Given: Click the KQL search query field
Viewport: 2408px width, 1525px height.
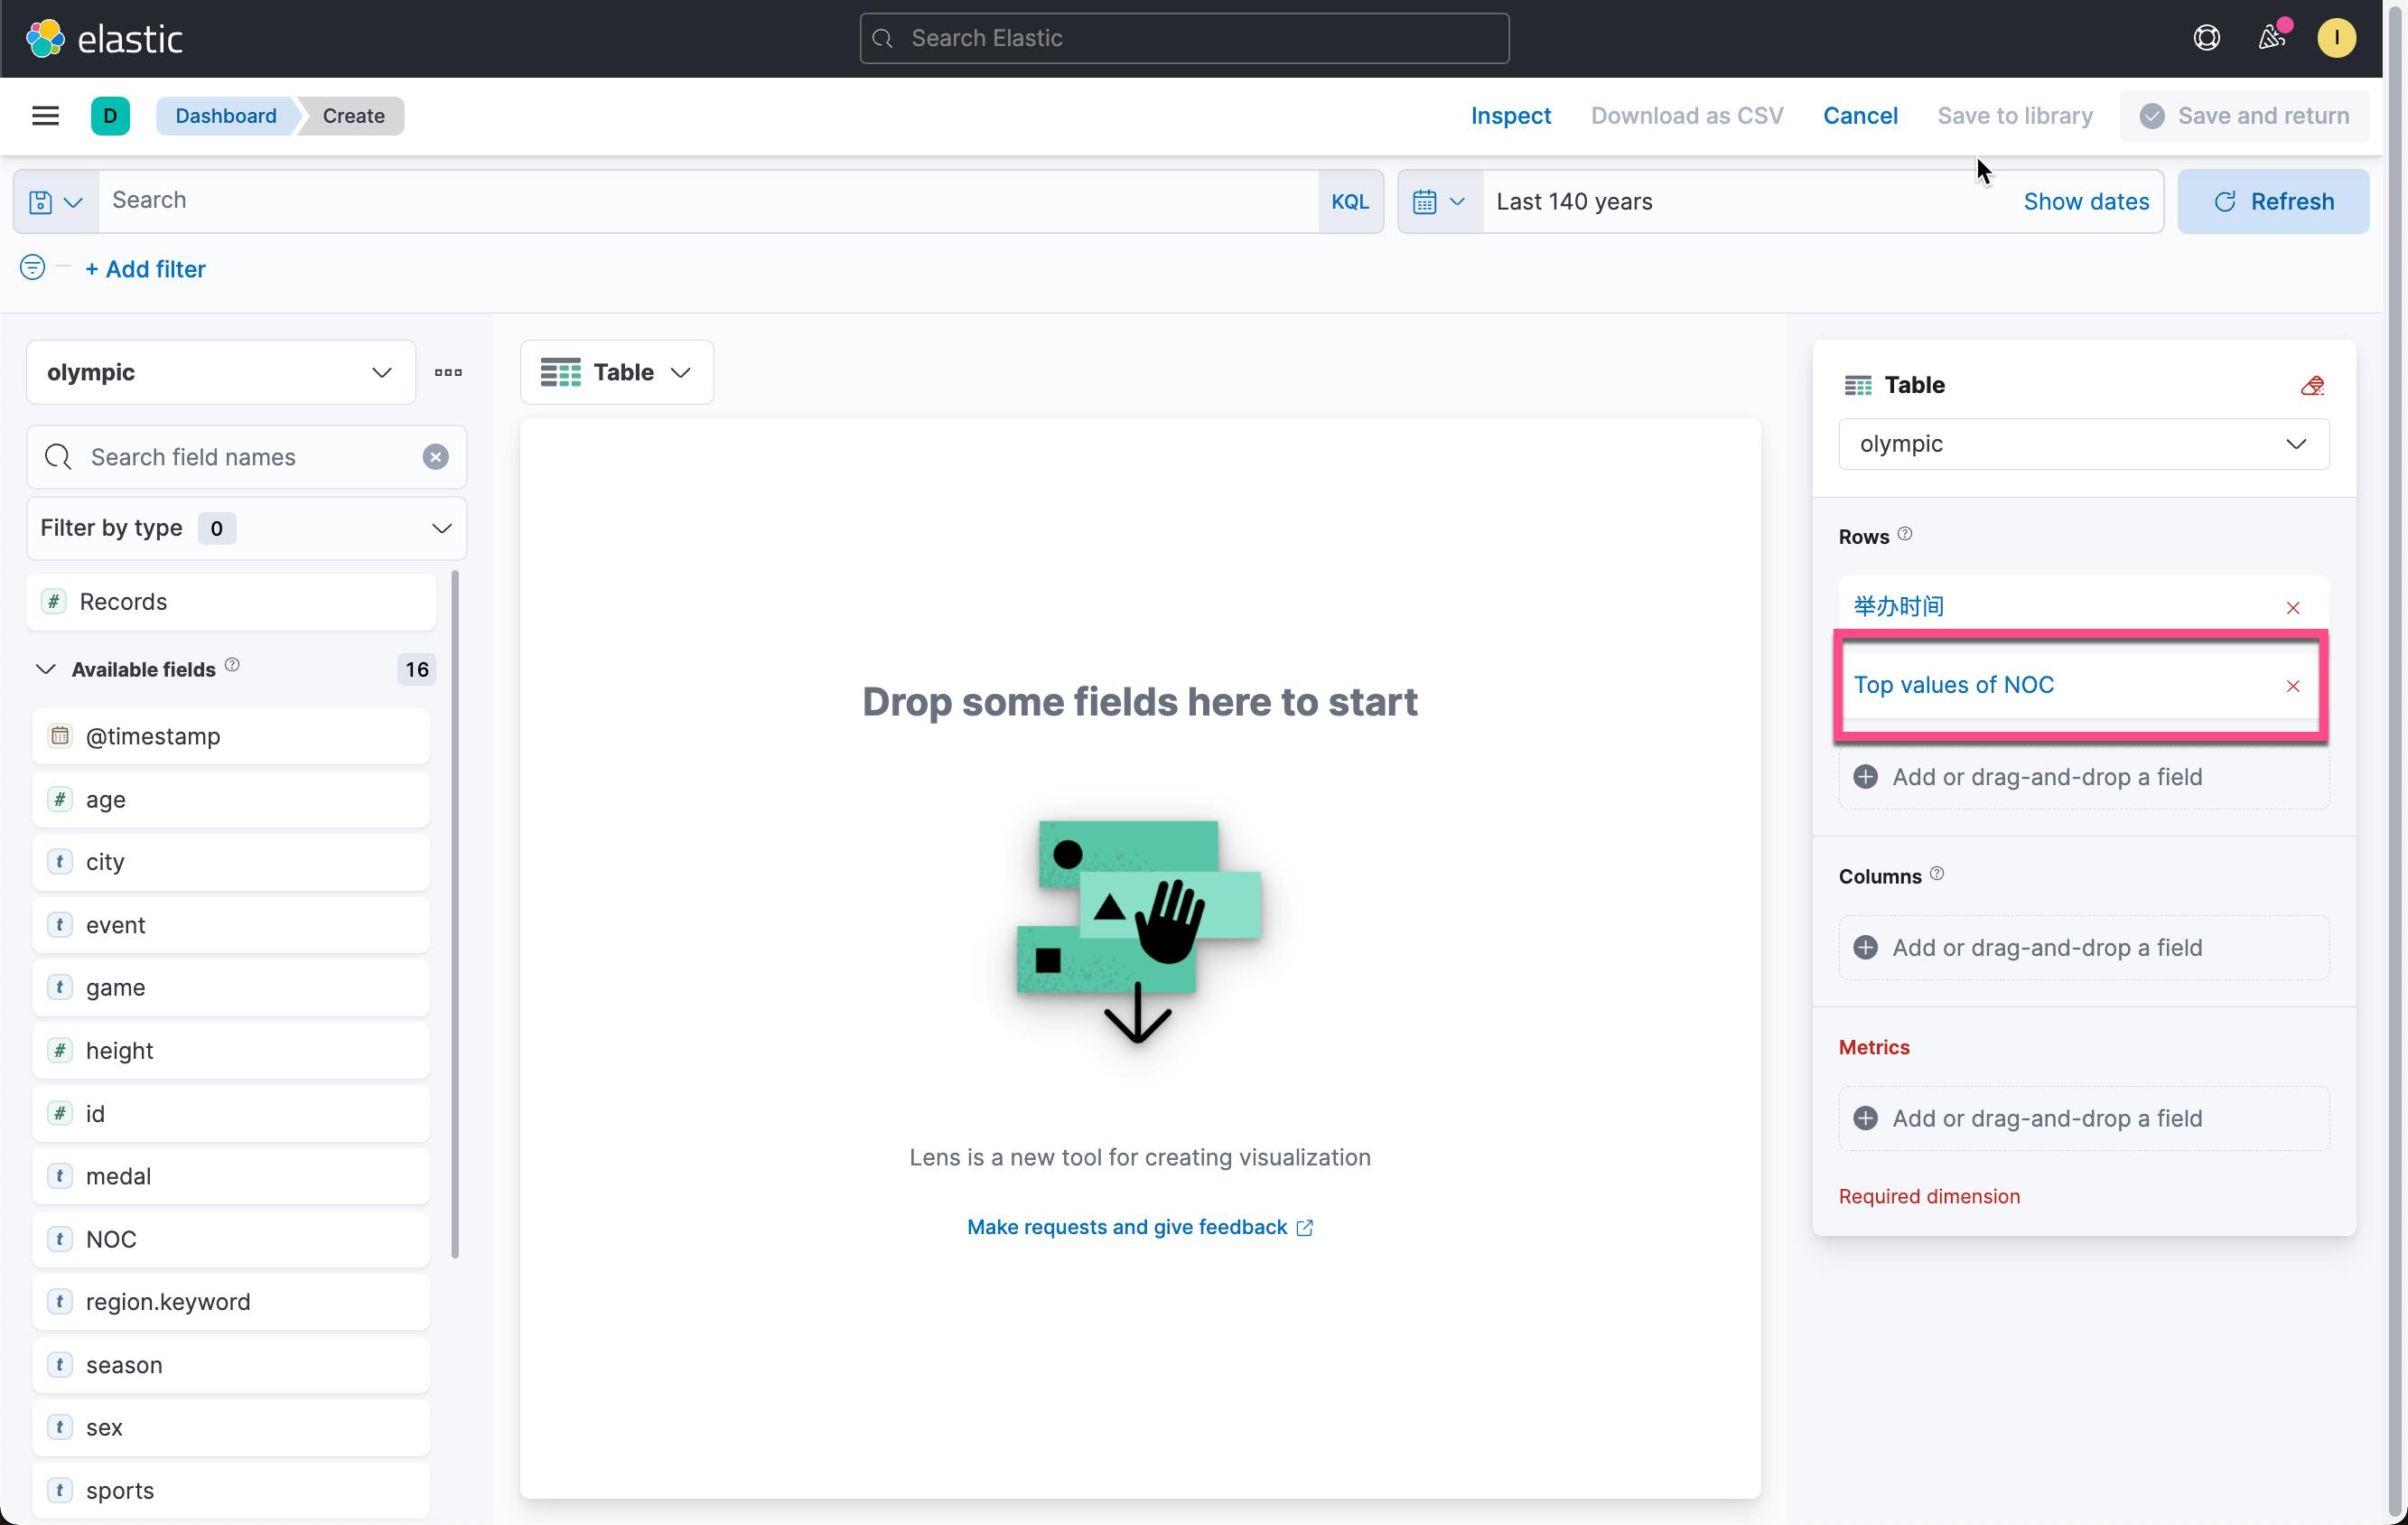Looking at the screenshot, I should pos(708,201).
